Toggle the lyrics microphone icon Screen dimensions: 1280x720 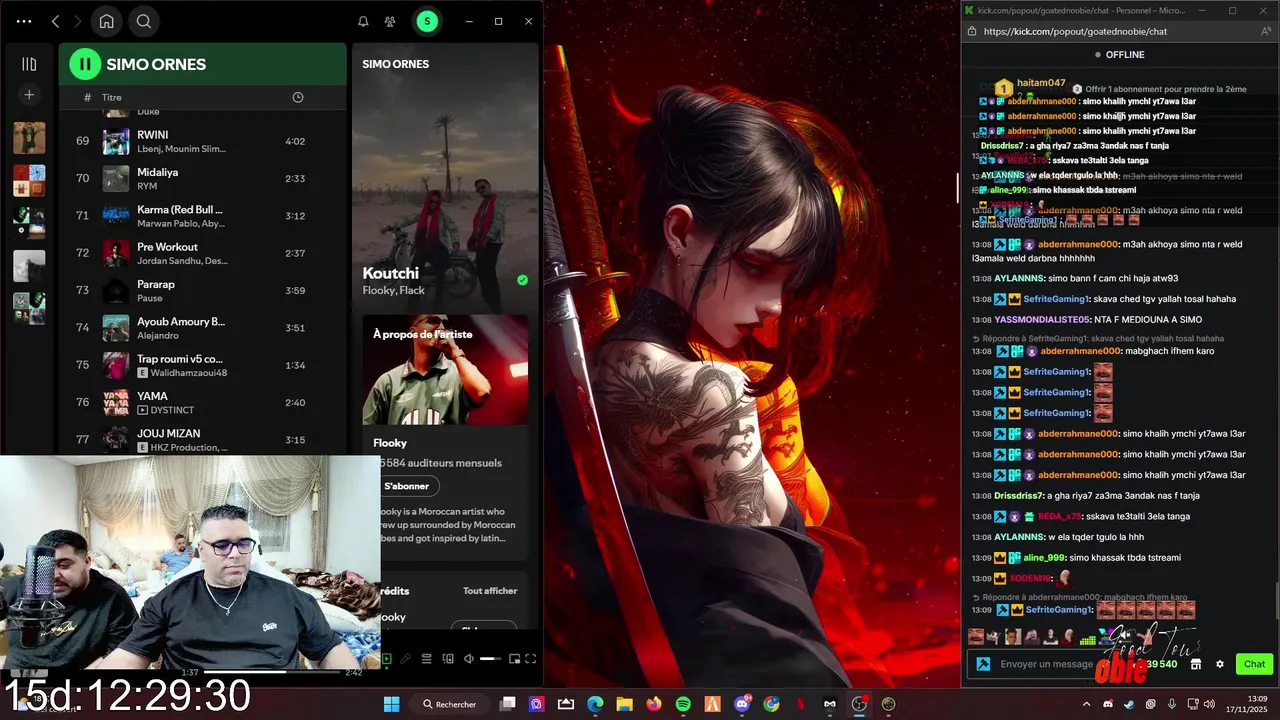pos(406,659)
